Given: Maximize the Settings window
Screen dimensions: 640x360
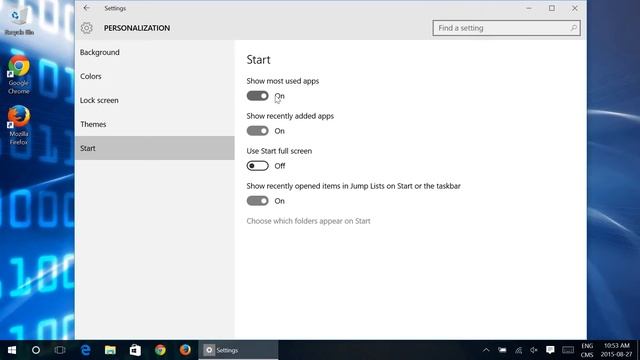Looking at the screenshot, I should 552,8.
